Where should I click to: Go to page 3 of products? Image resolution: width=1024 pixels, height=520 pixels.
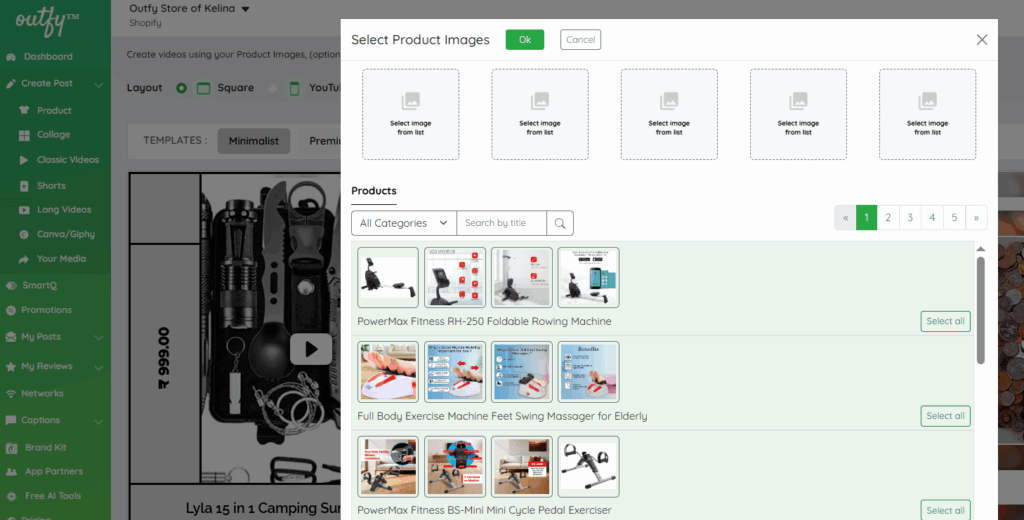[910, 217]
